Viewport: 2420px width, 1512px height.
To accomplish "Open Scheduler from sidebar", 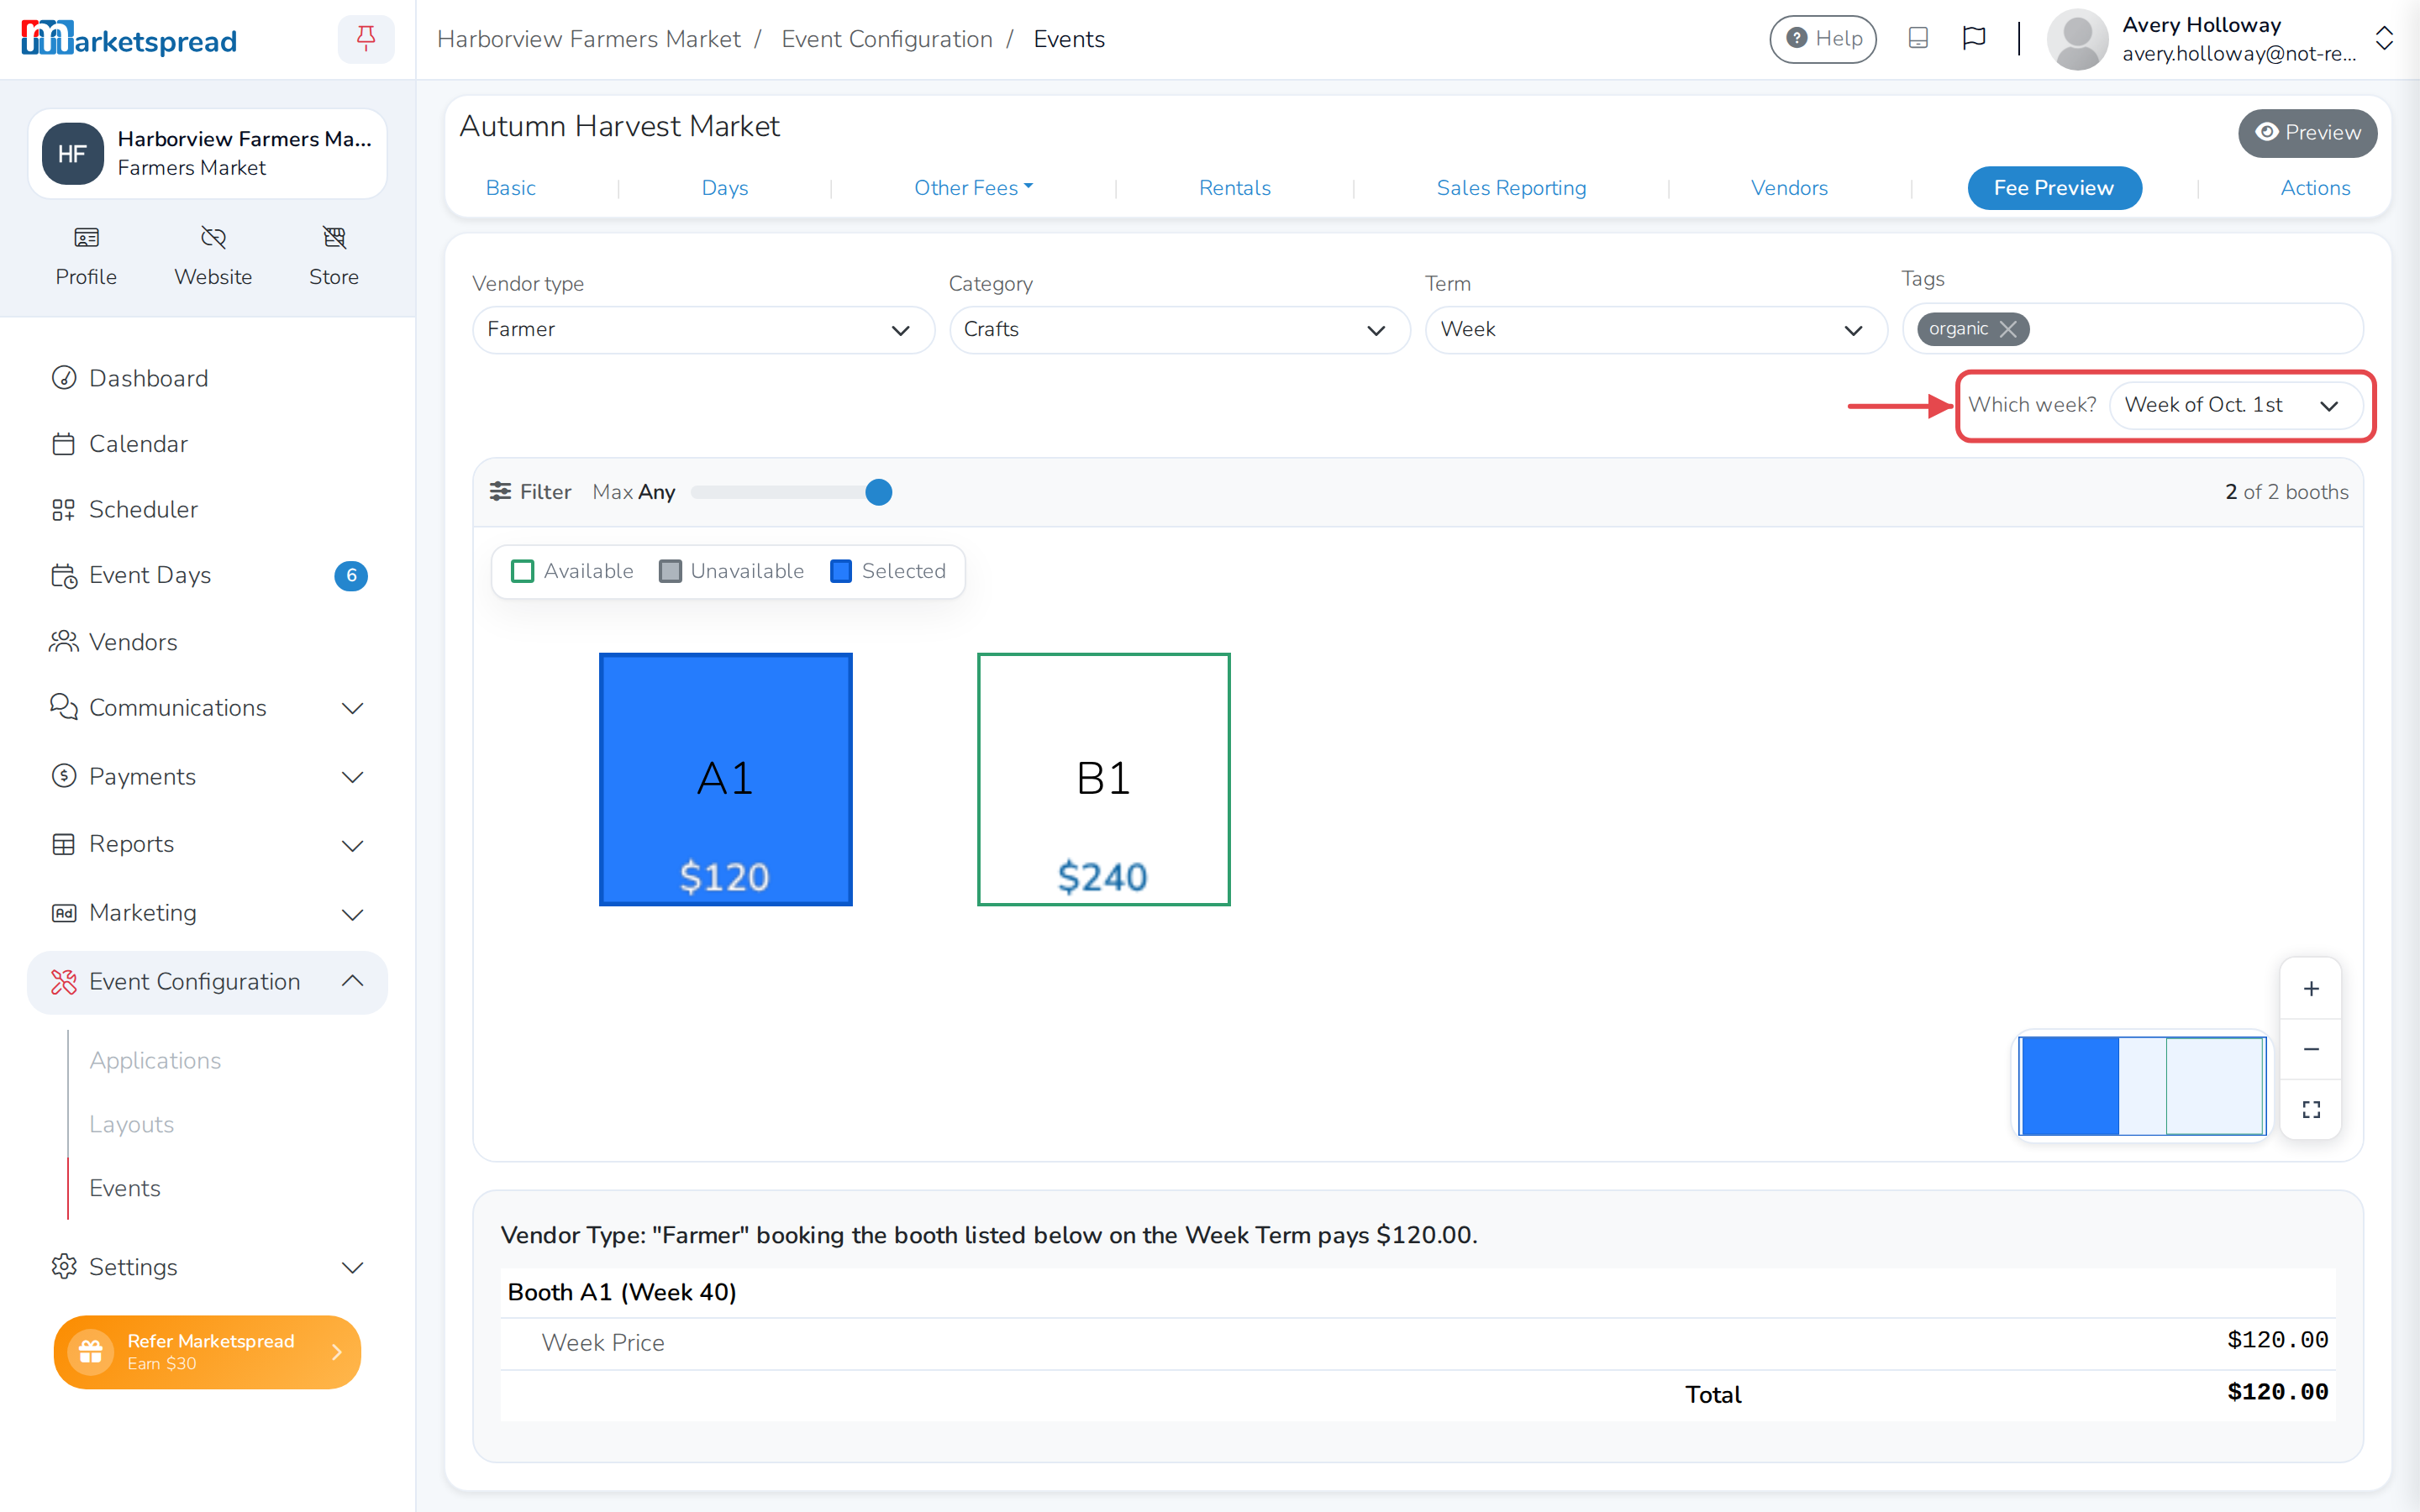I will pyautogui.click(x=207, y=509).
